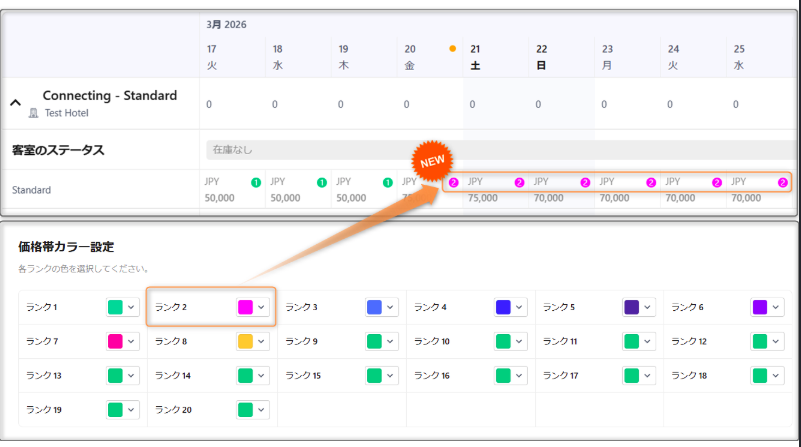This screenshot has height=447, width=801.
Task: Open ランク 3 color dropdown arrow
Action: point(390,307)
